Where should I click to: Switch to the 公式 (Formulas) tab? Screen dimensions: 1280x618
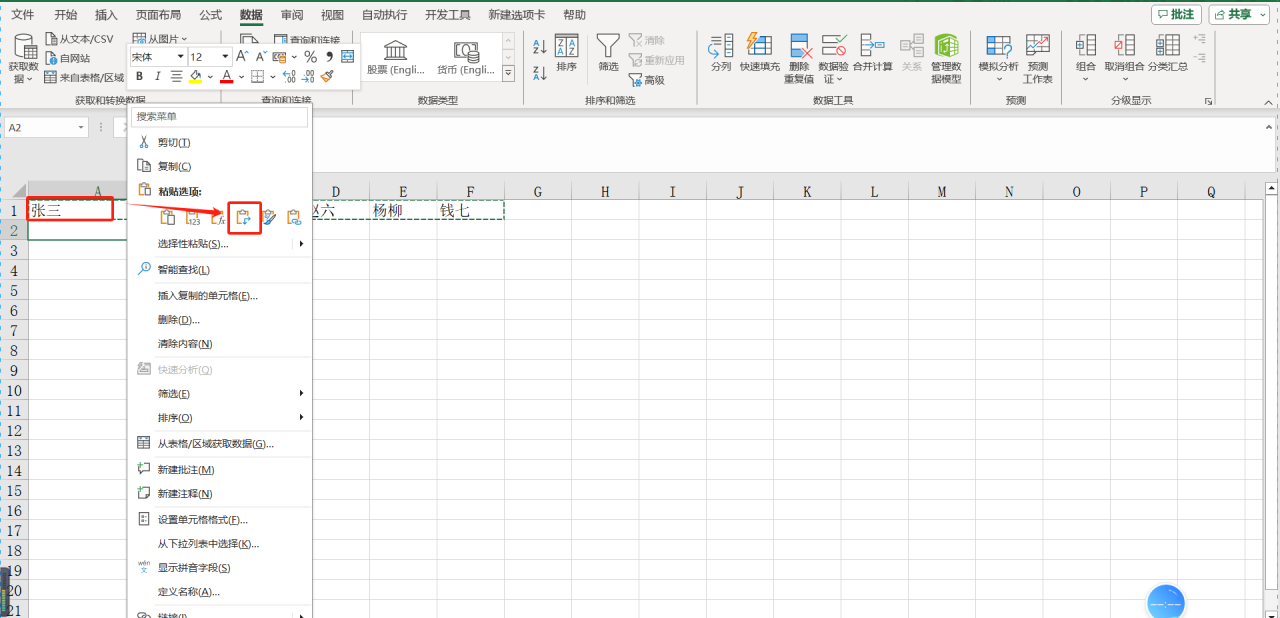[x=210, y=15]
